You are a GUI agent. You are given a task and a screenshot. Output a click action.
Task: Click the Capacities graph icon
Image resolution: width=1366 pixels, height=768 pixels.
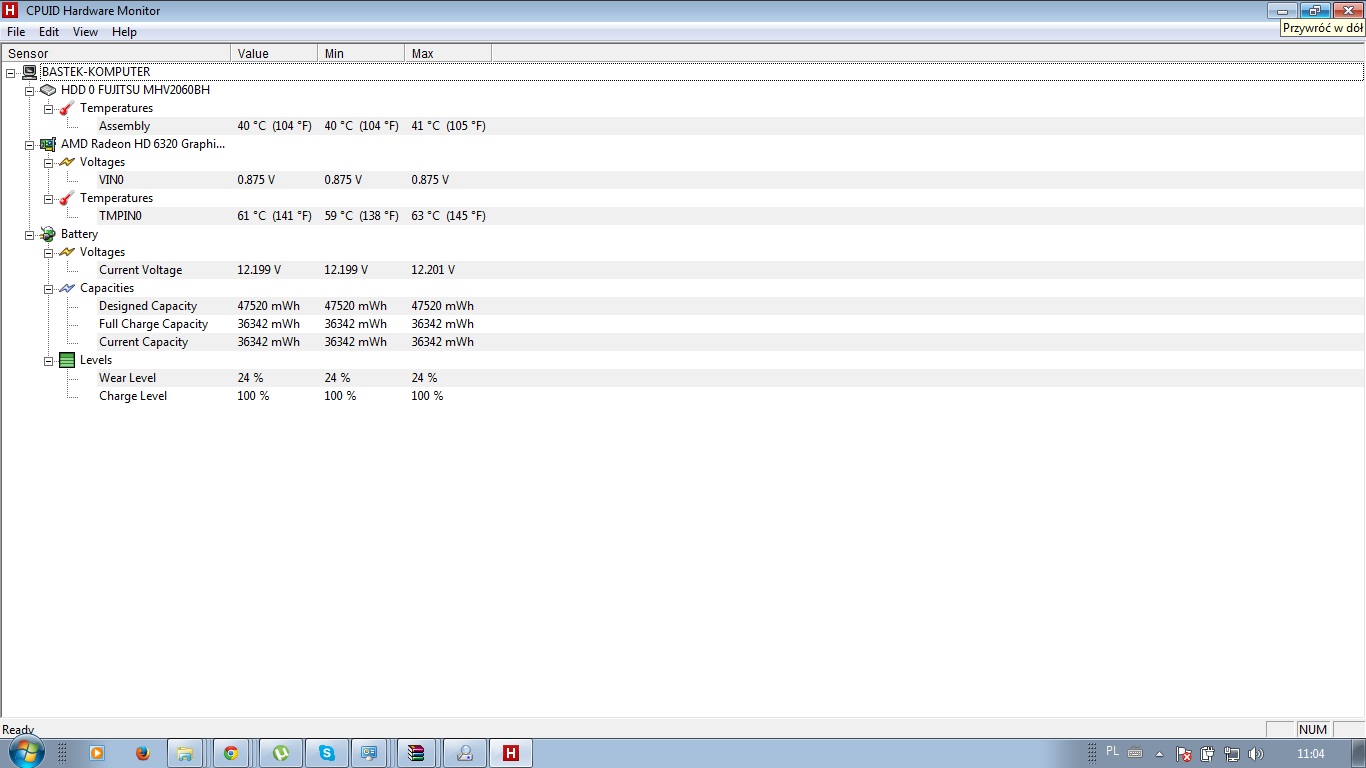click(x=67, y=288)
